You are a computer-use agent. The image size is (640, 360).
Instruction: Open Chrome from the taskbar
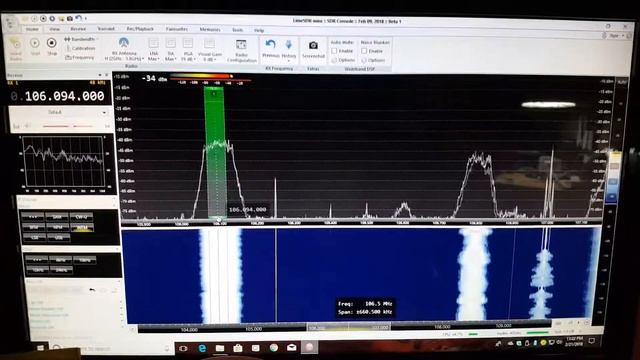point(273,348)
